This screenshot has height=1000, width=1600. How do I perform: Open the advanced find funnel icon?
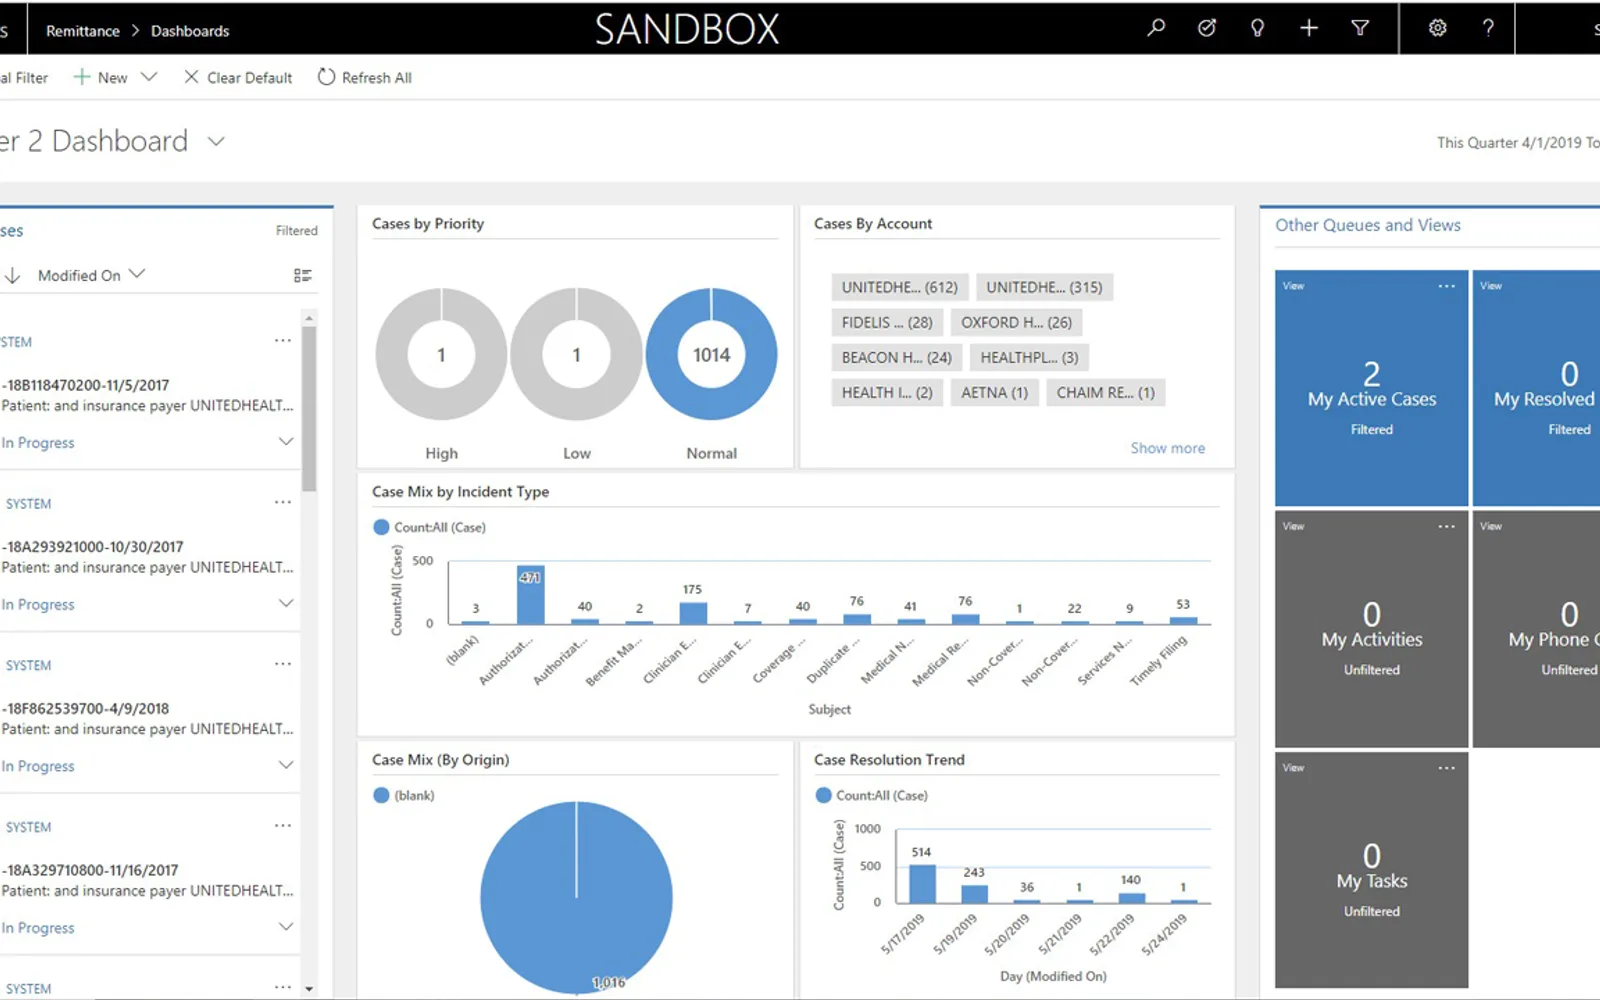1360,28
